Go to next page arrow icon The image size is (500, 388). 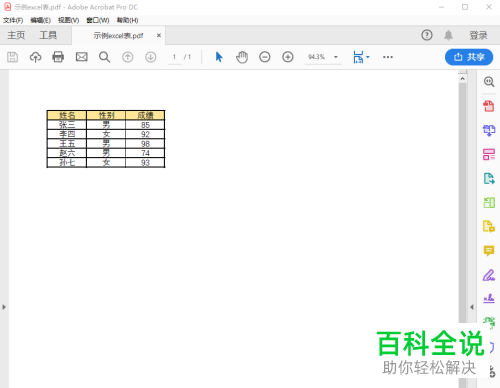tap(151, 57)
